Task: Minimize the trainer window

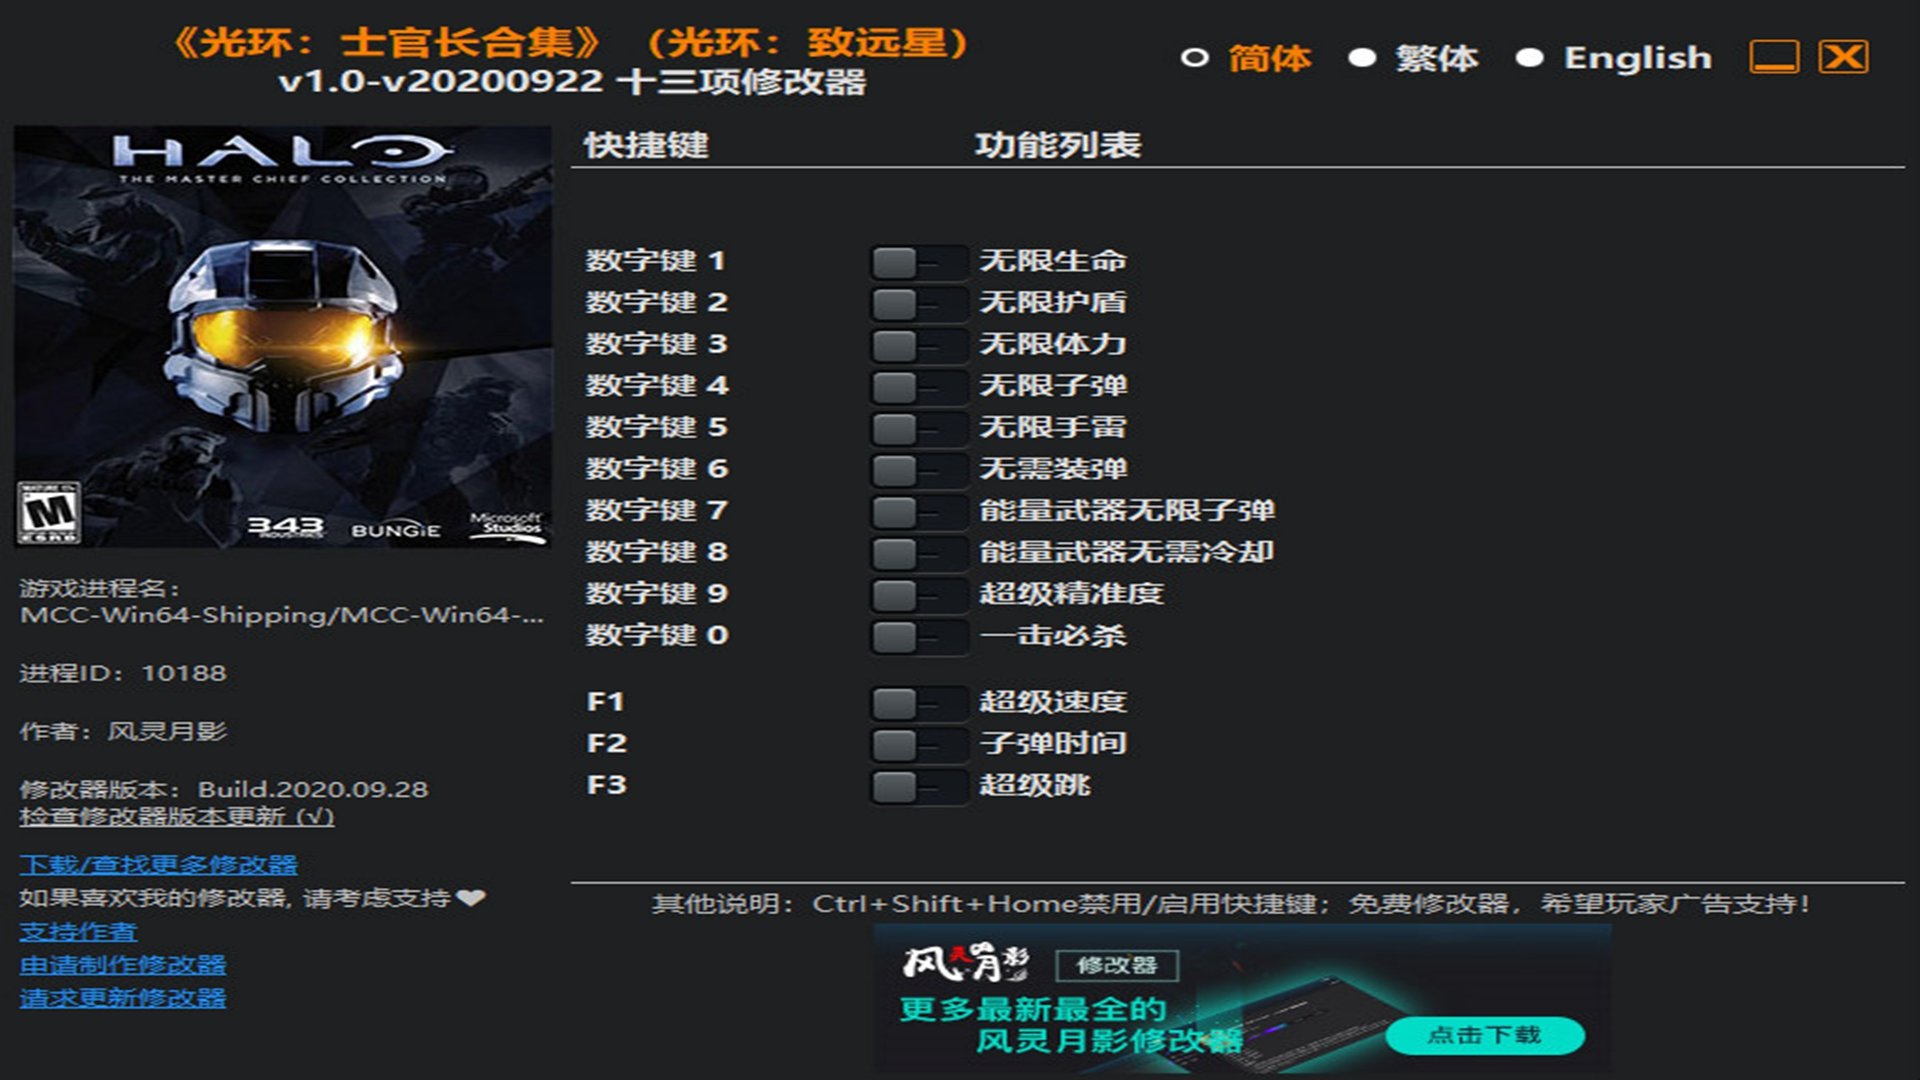Action: click(x=1774, y=57)
